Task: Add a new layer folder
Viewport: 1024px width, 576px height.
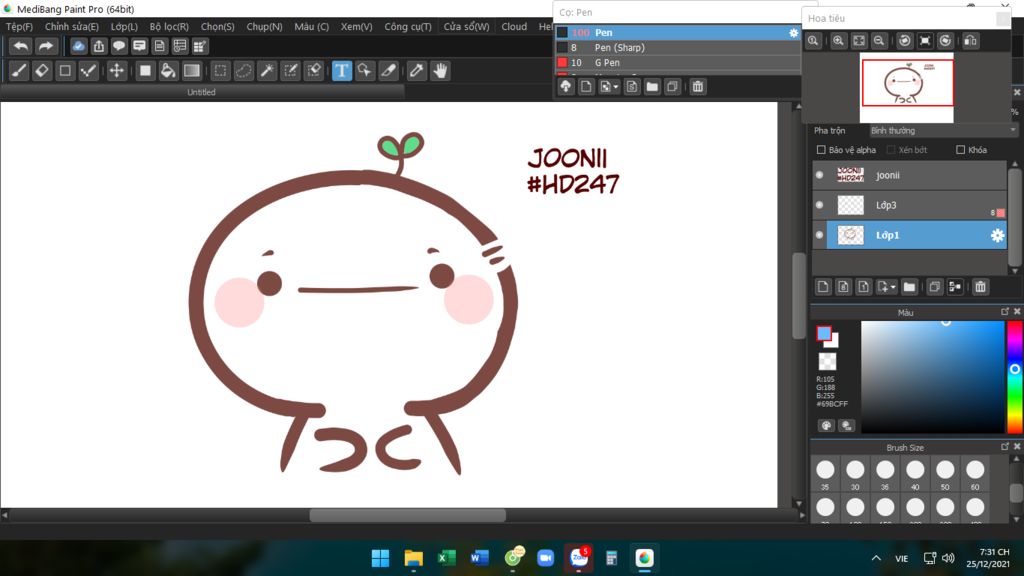Action: pos(909,287)
